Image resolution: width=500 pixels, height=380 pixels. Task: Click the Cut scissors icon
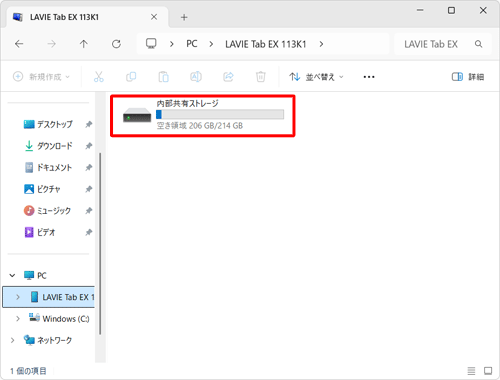coord(99,77)
